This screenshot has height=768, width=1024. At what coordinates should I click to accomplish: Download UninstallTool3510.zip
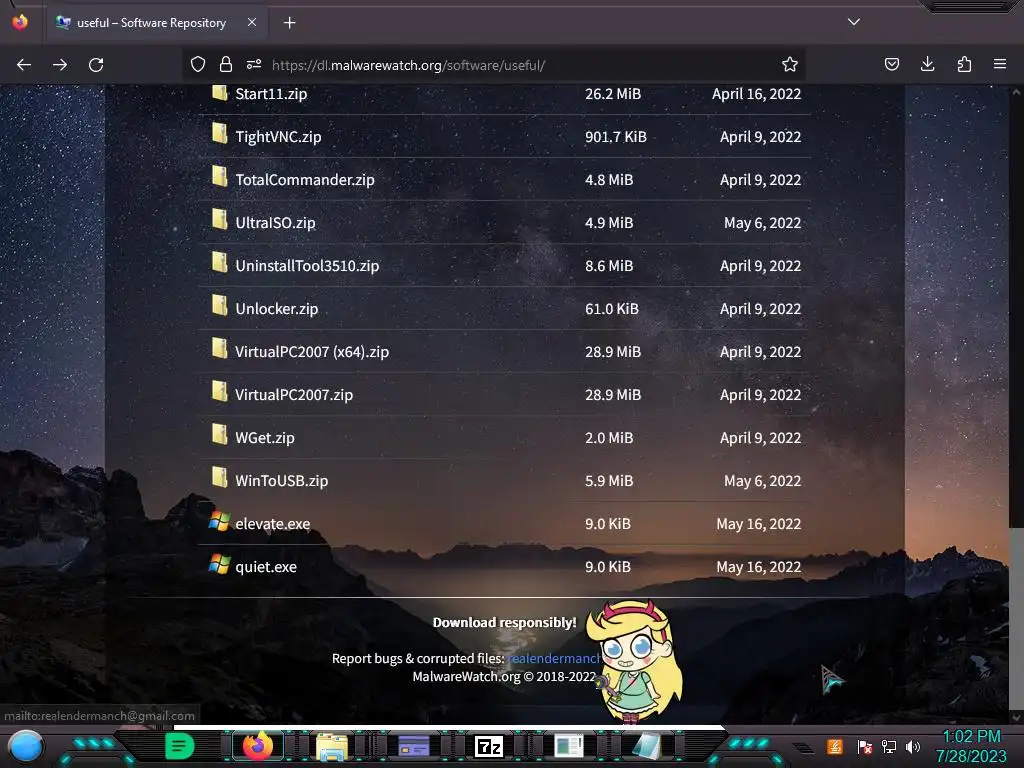pos(307,266)
